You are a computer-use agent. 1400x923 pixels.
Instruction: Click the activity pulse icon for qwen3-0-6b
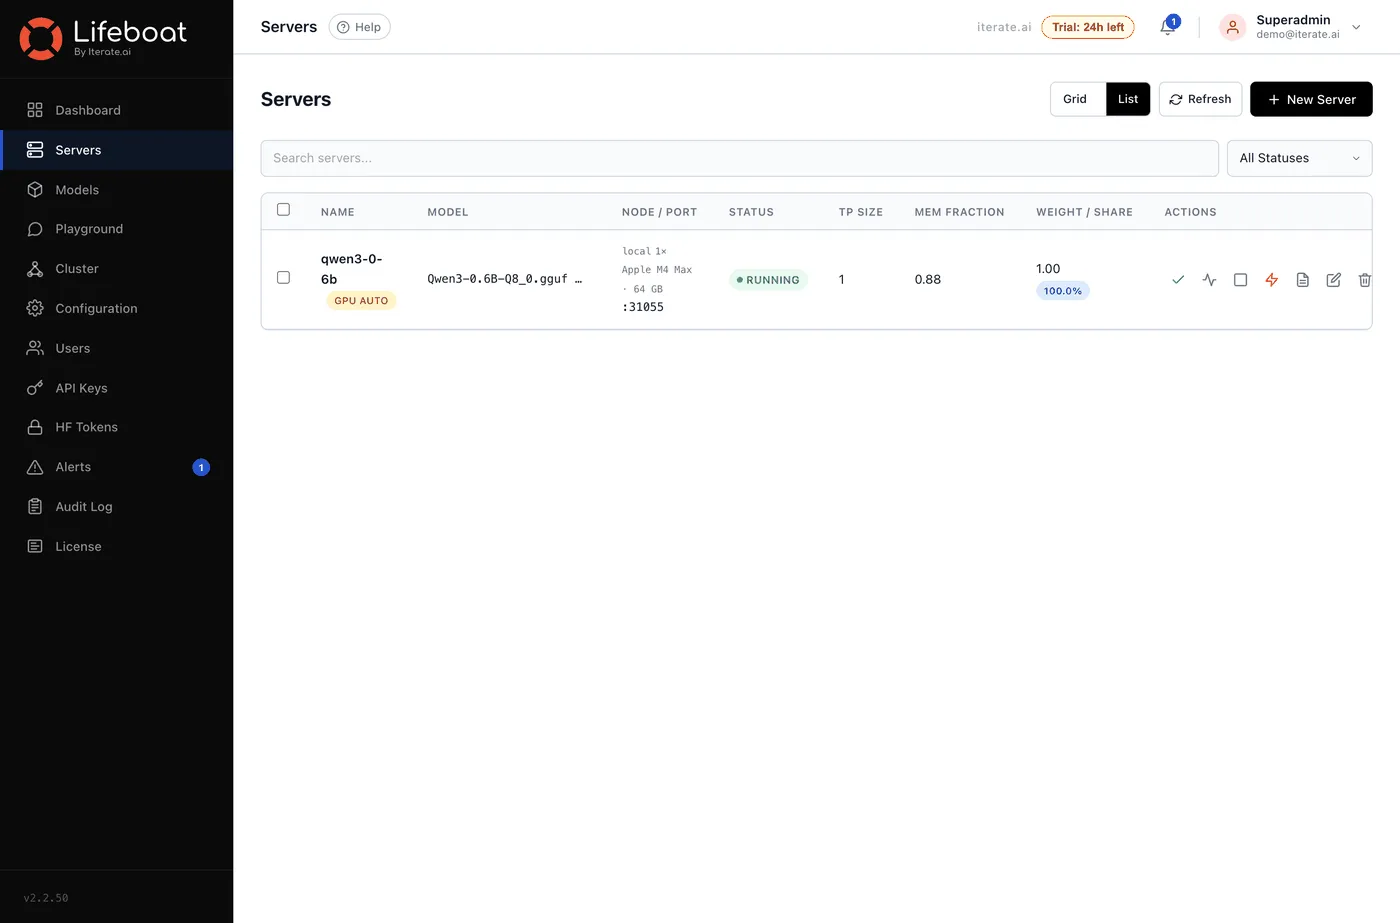pyautogui.click(x=1209, y=280)
